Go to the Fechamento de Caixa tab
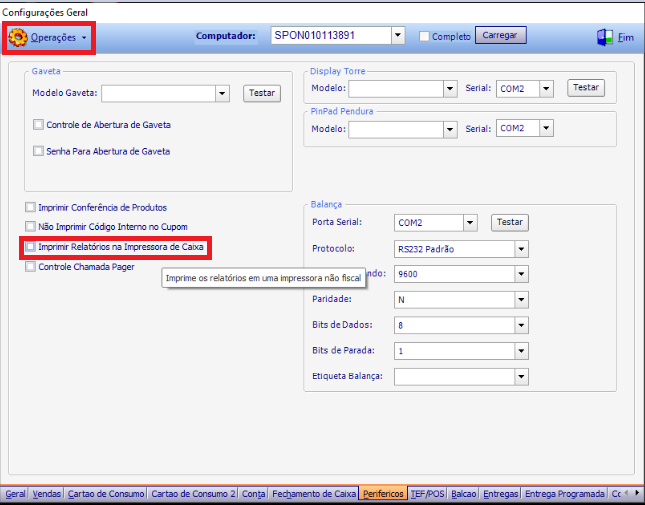645x505 pixels. (314, 493)
